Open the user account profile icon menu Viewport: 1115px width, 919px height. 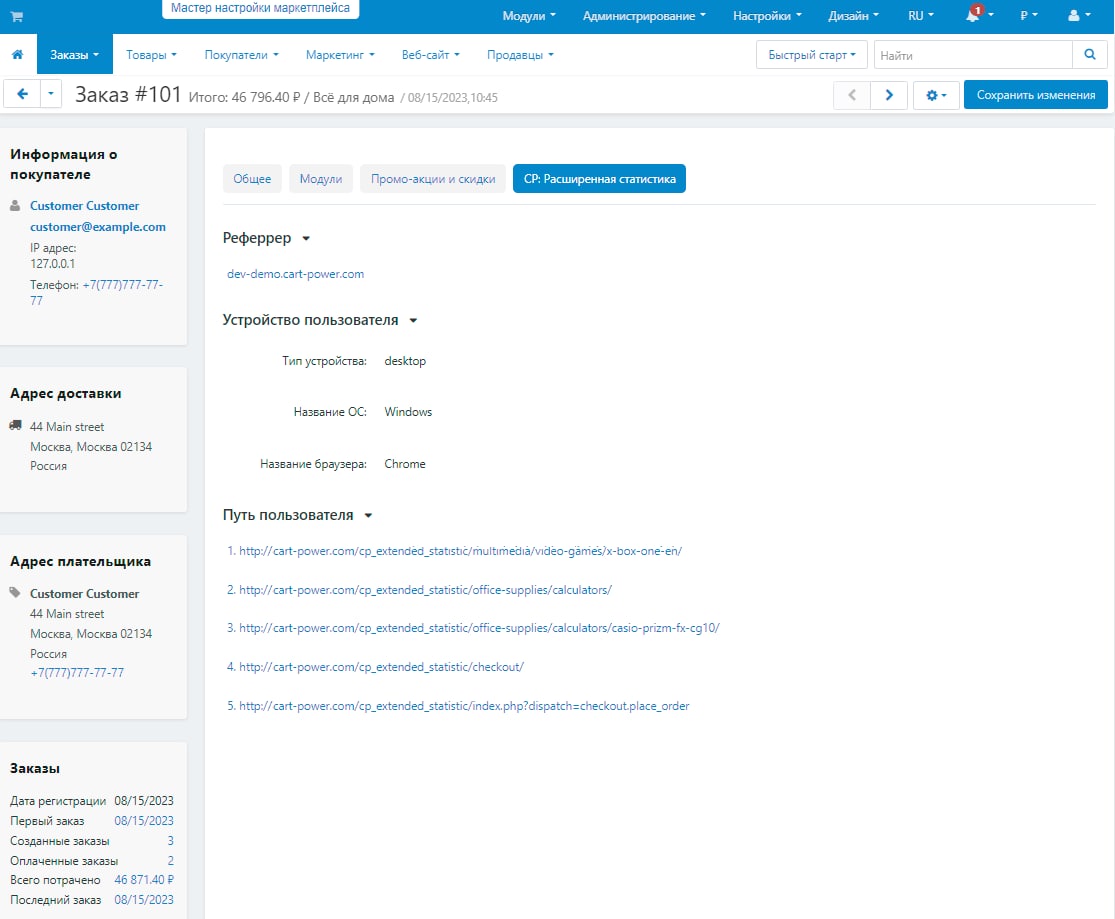1074,17
